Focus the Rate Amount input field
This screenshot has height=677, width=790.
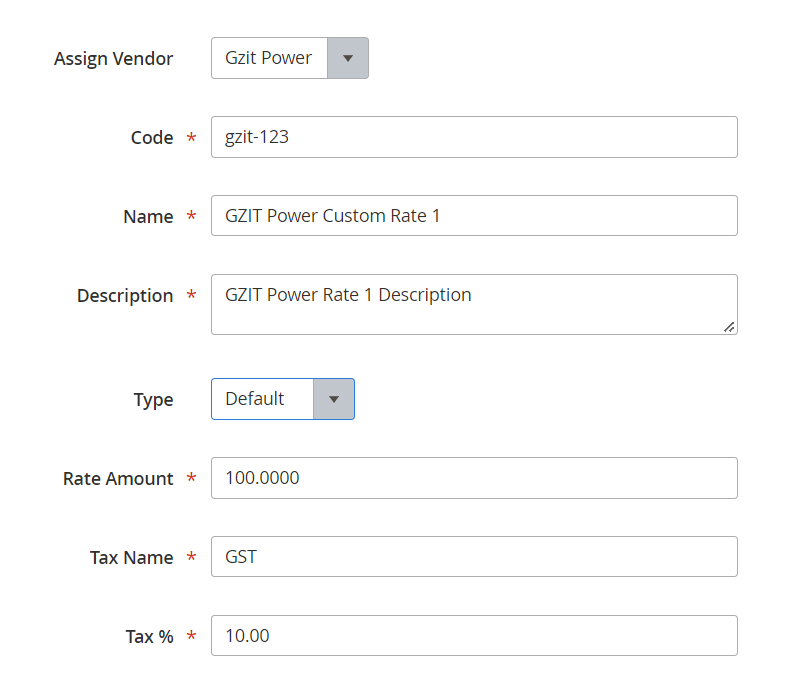pyautogui.click(x=474, y=478)
